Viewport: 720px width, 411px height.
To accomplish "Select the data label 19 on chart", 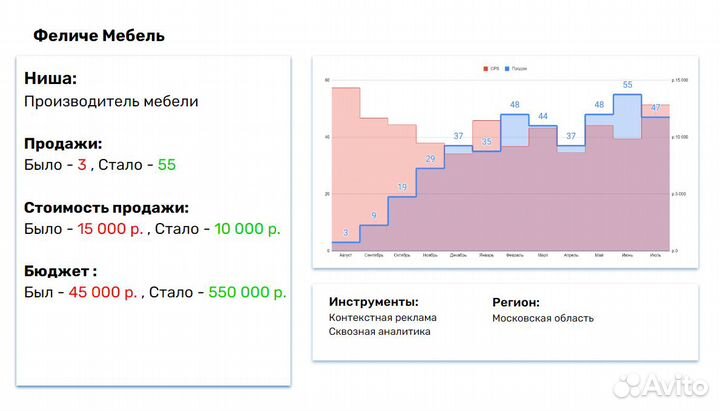I will pos(402,187).
